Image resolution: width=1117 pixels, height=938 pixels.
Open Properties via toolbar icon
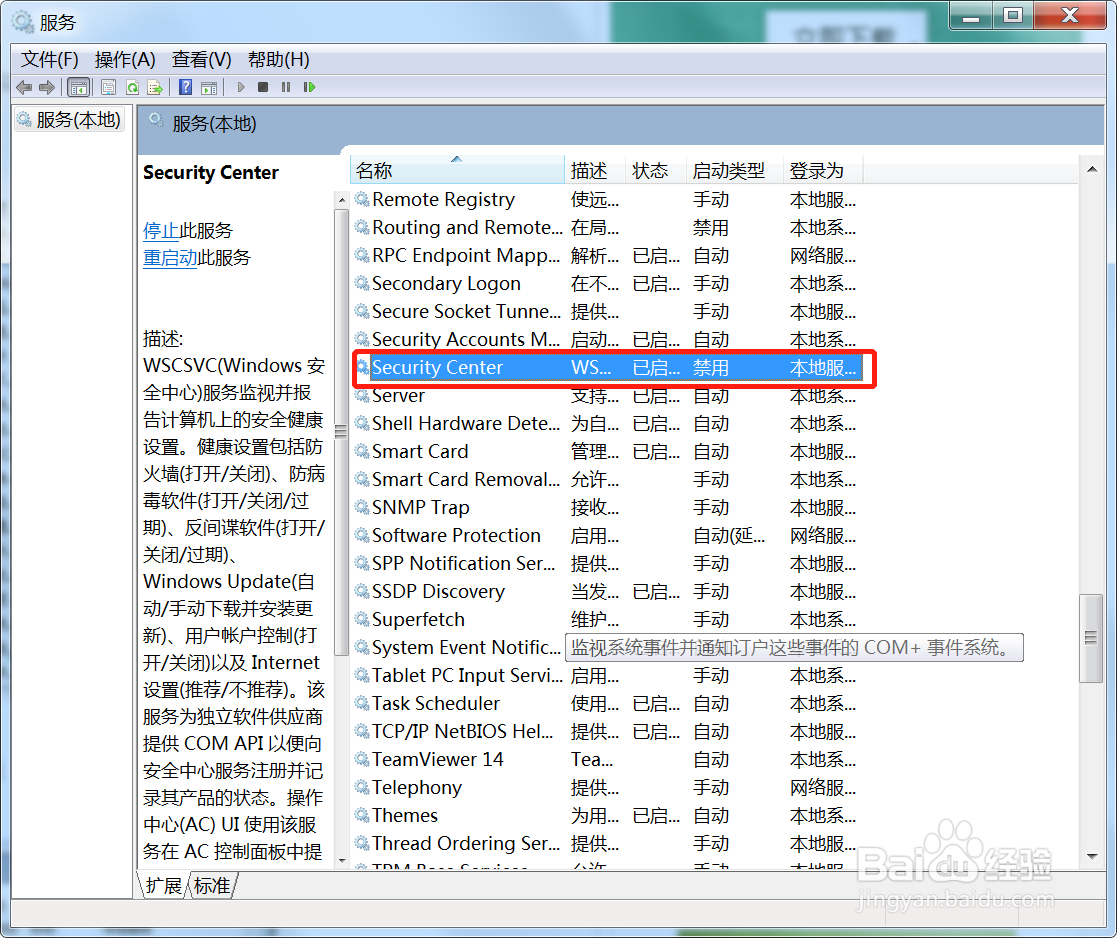pos(108,88)
